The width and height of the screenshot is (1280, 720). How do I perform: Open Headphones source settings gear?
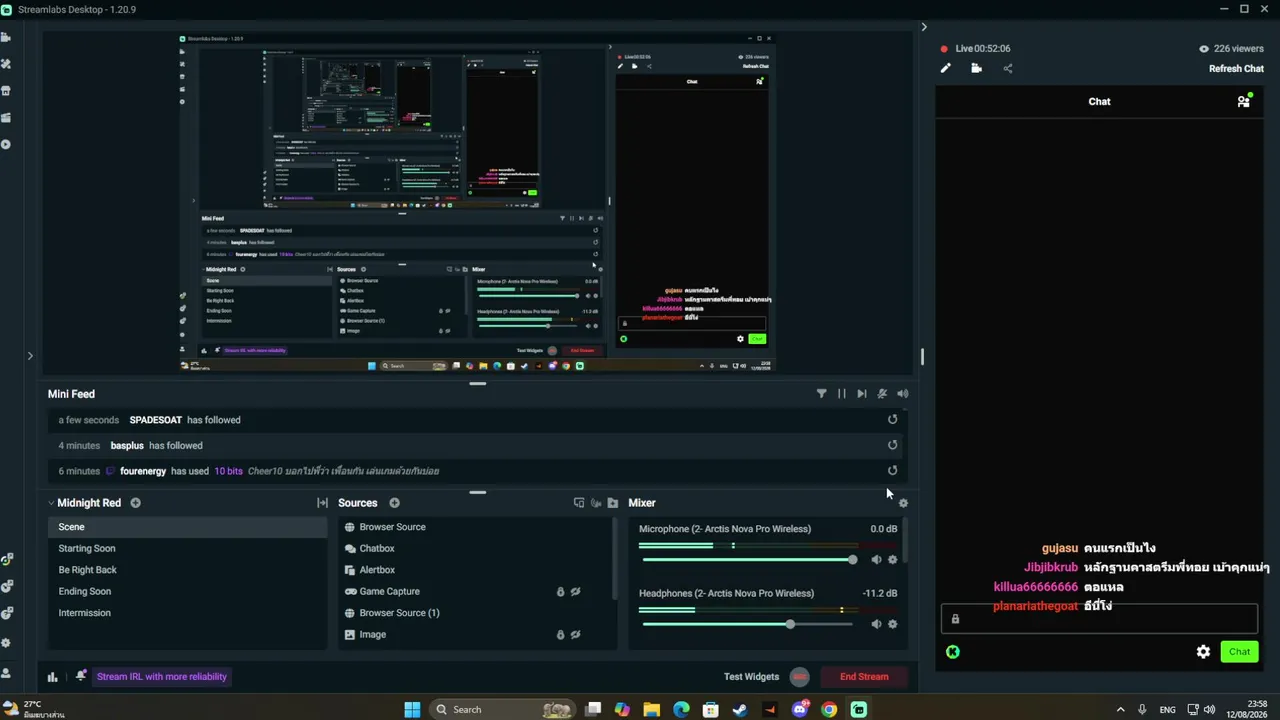click(x=893, y=624)
